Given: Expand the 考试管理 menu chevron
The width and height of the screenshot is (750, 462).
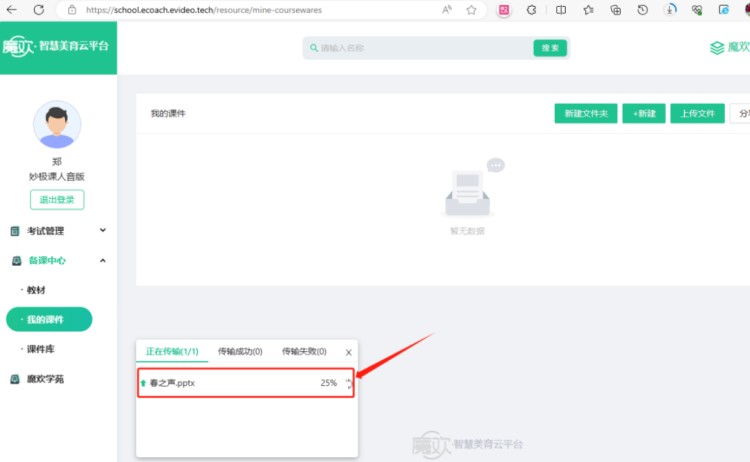Looking at the screenshot, I should click(x=103, y=231).
